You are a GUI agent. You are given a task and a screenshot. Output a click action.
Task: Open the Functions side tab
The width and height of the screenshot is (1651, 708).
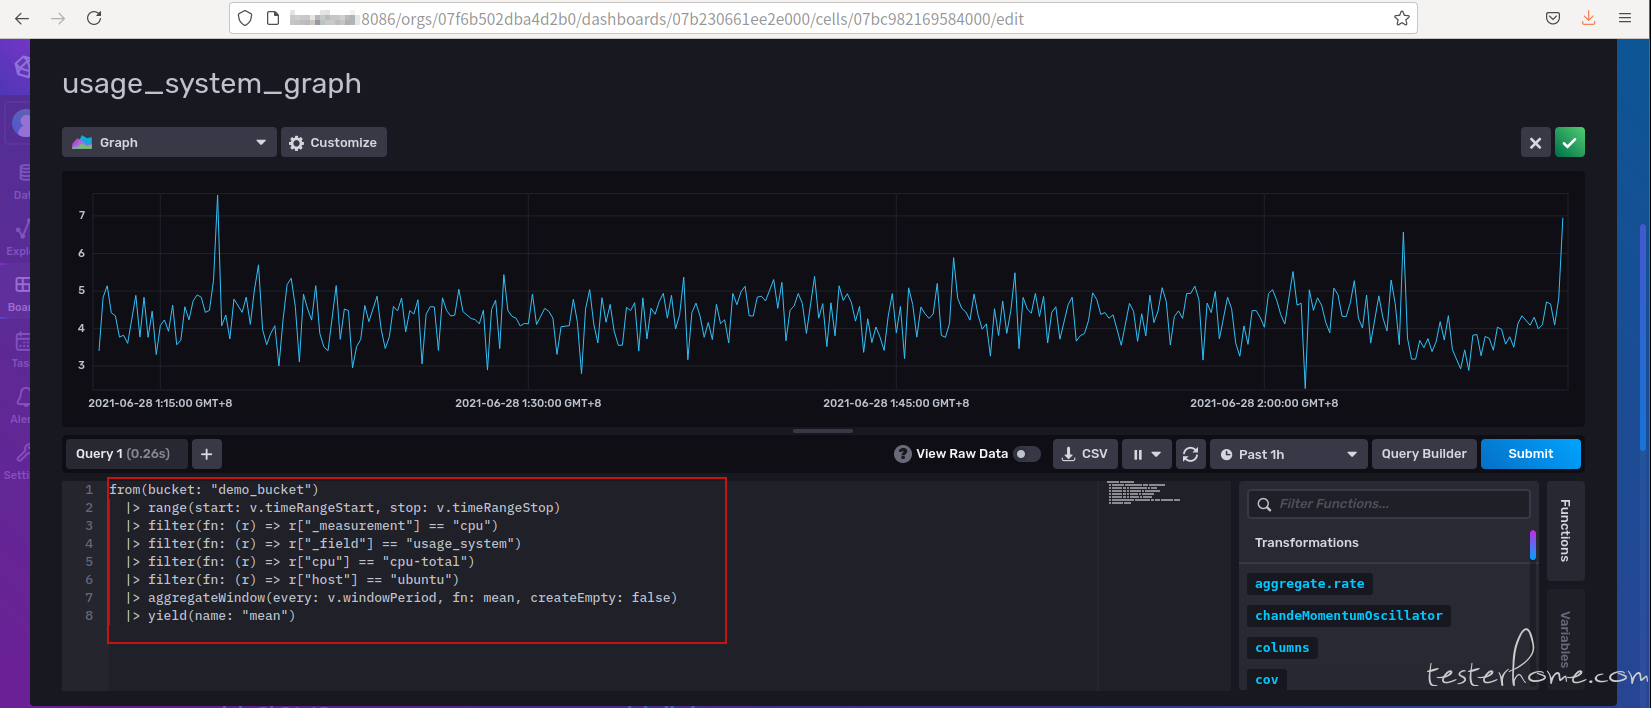coord(1566,531)
